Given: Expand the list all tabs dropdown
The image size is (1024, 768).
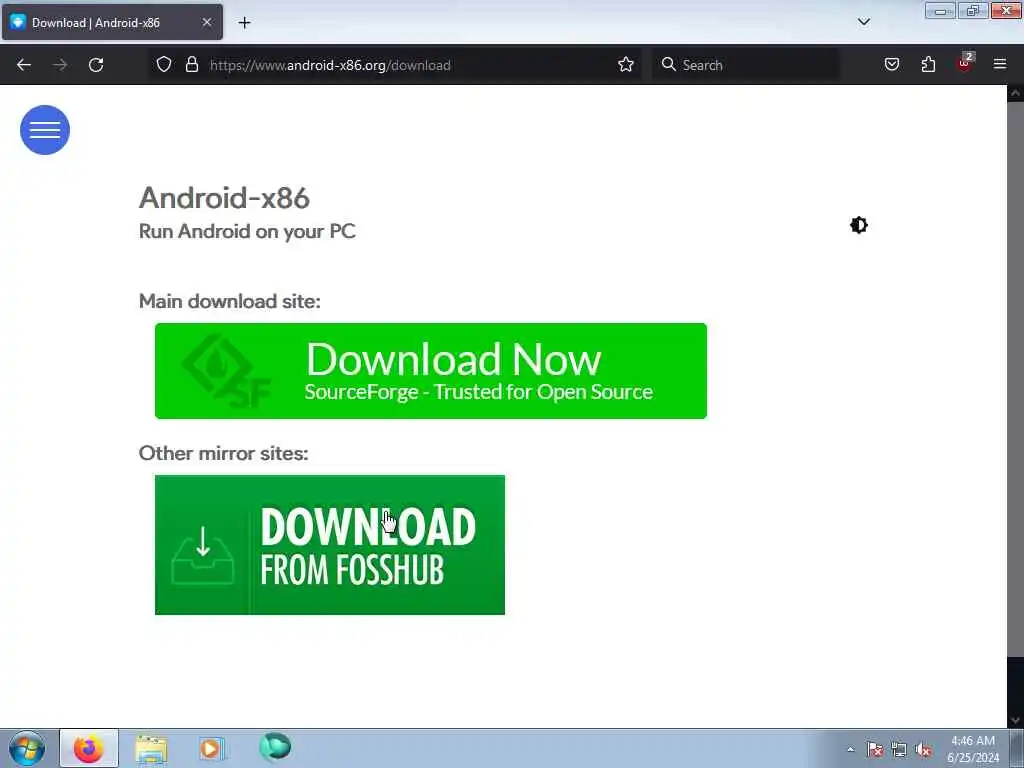Looking at the screenshot, I should [863, 22].
